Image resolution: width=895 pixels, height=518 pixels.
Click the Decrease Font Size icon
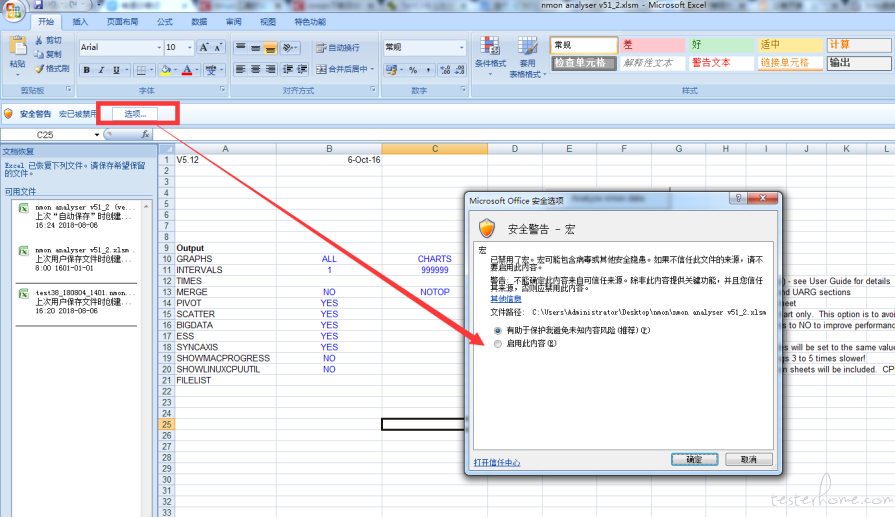218,47
